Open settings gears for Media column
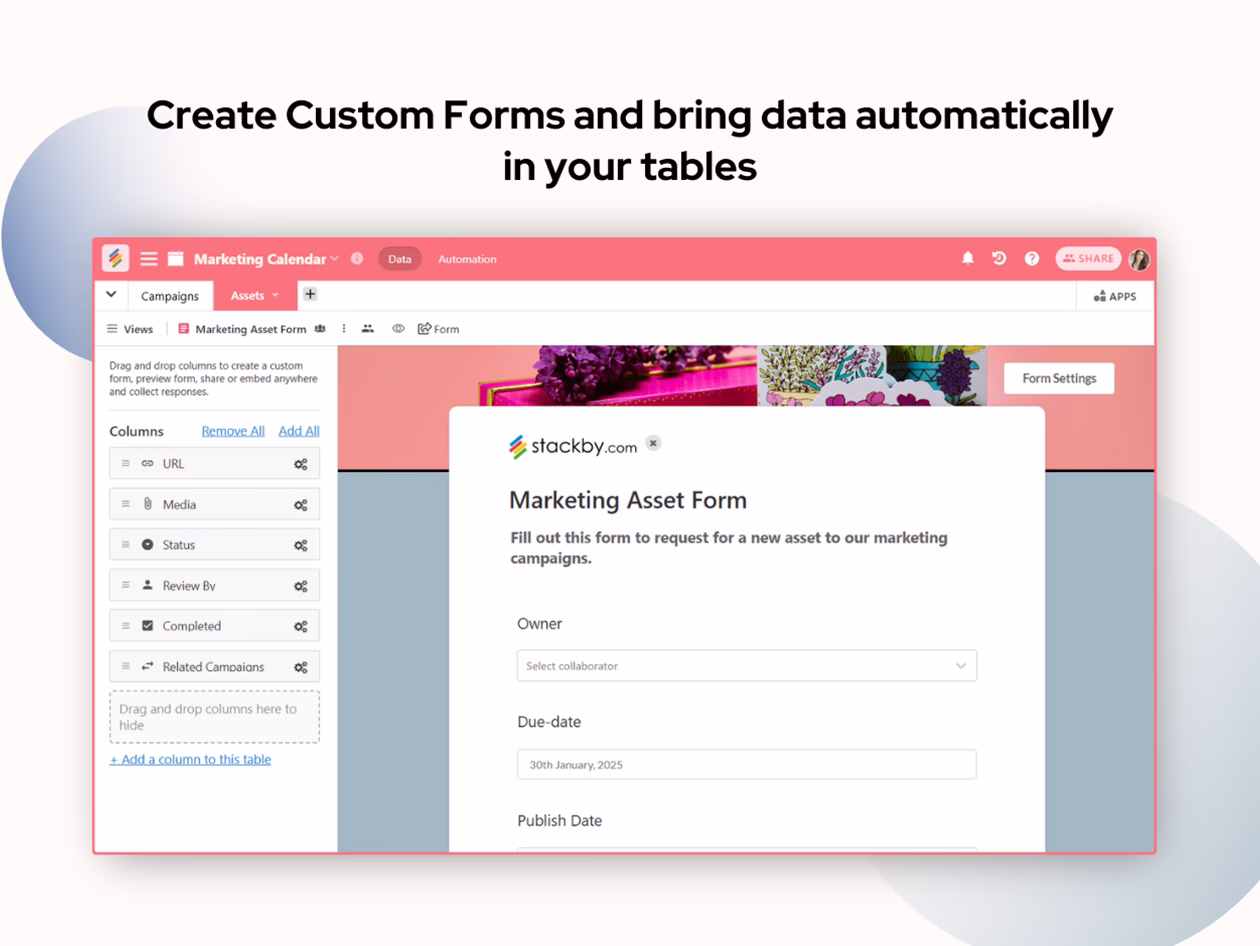The width and height of the screenshot is (1260, 946). tap(300, 505)
